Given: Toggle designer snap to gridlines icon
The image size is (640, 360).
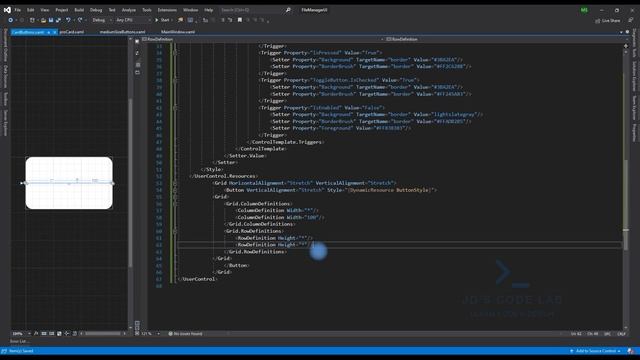Looking at the screenshot, I should pyautogui.click(x=51, y=334).
